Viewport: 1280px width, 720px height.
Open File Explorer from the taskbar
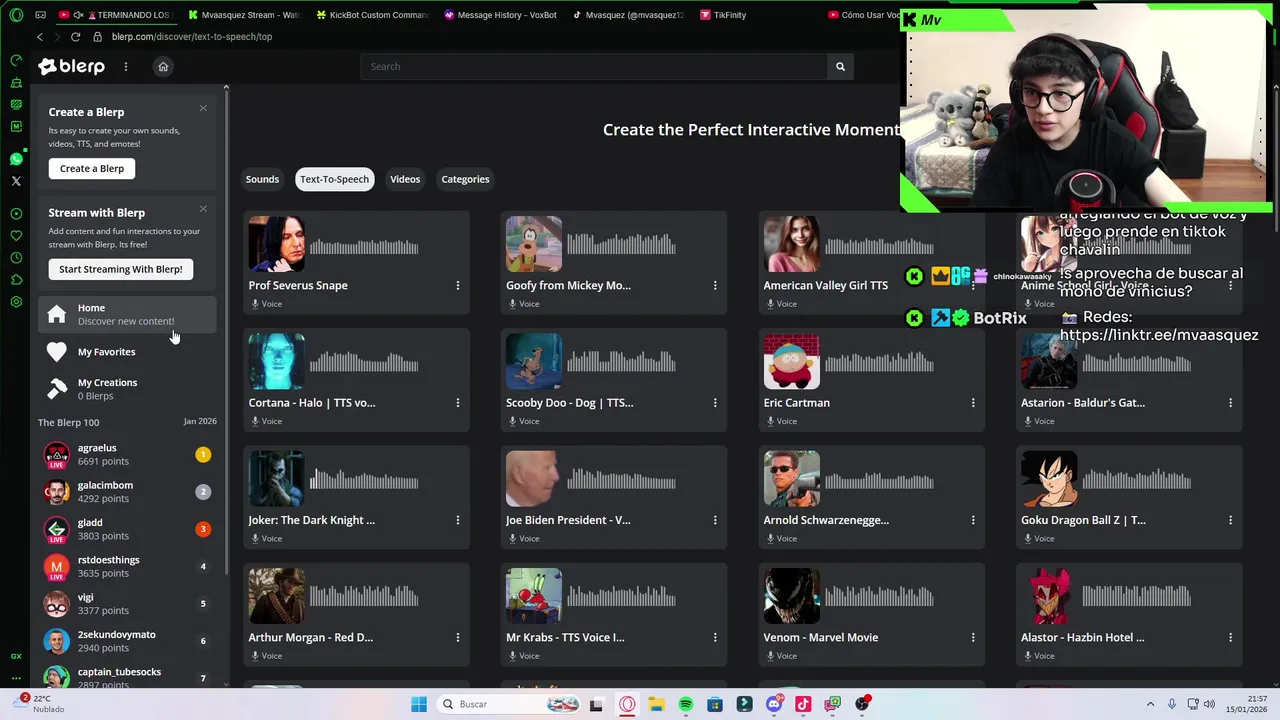point(656,704)
